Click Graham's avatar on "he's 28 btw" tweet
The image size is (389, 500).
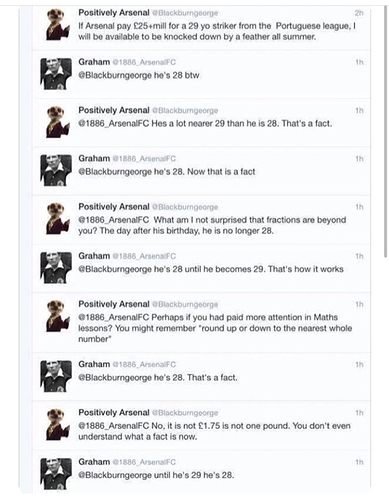[x=56, y=74]
